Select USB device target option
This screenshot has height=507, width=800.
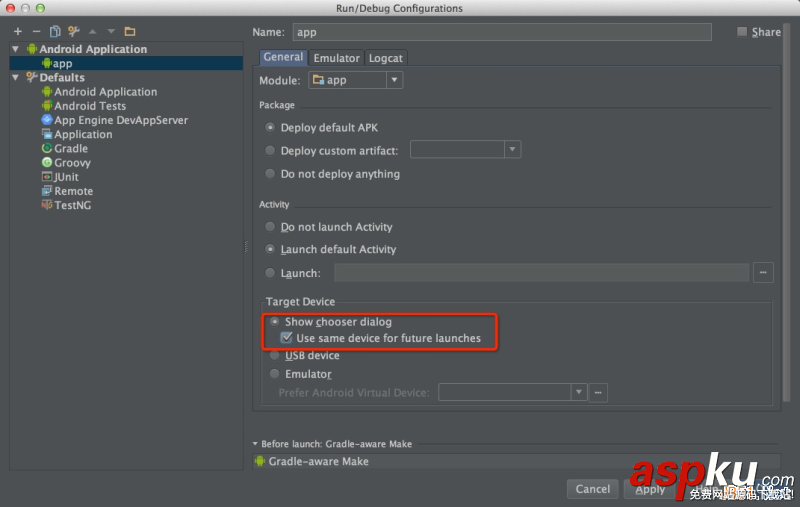[x=274, y=356]
